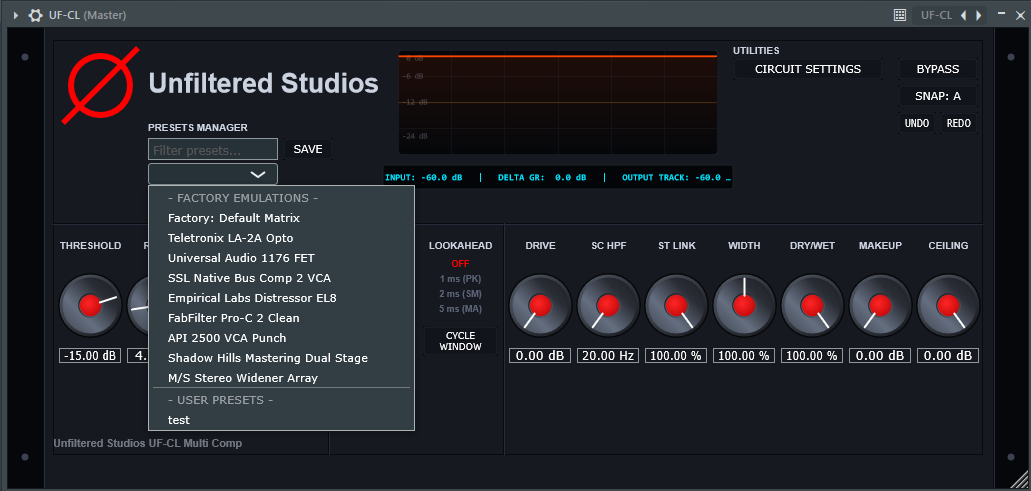Click the MAKEUP knob

click(x=880, y=306)
